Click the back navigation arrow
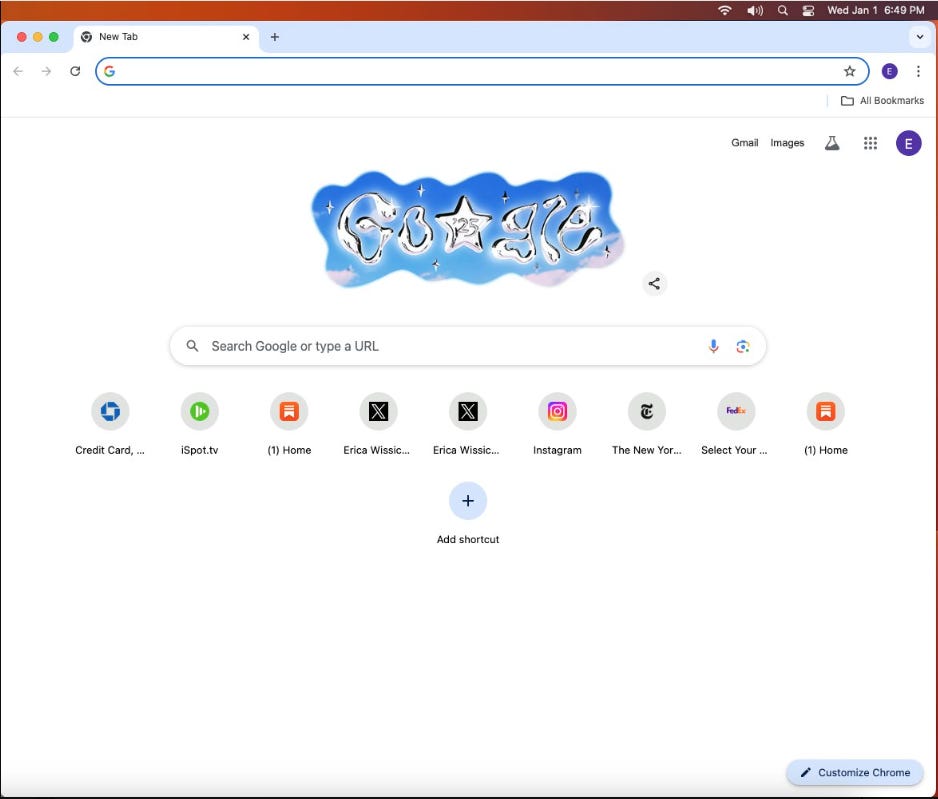Screen dimensions: 938x799 (x=18, y=71)
